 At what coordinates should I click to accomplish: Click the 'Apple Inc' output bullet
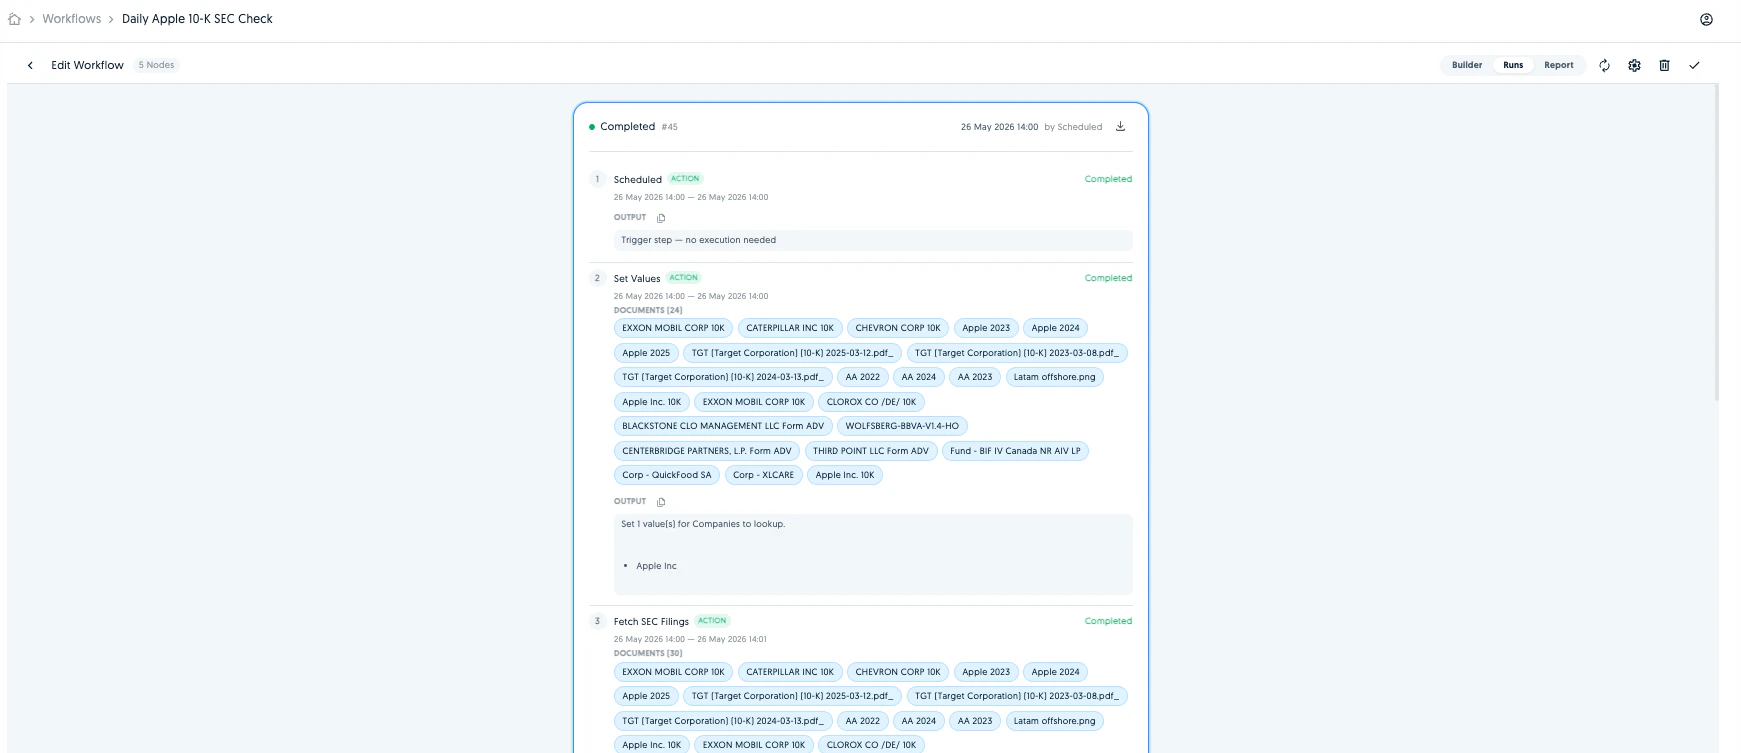(x=656, y=566)
